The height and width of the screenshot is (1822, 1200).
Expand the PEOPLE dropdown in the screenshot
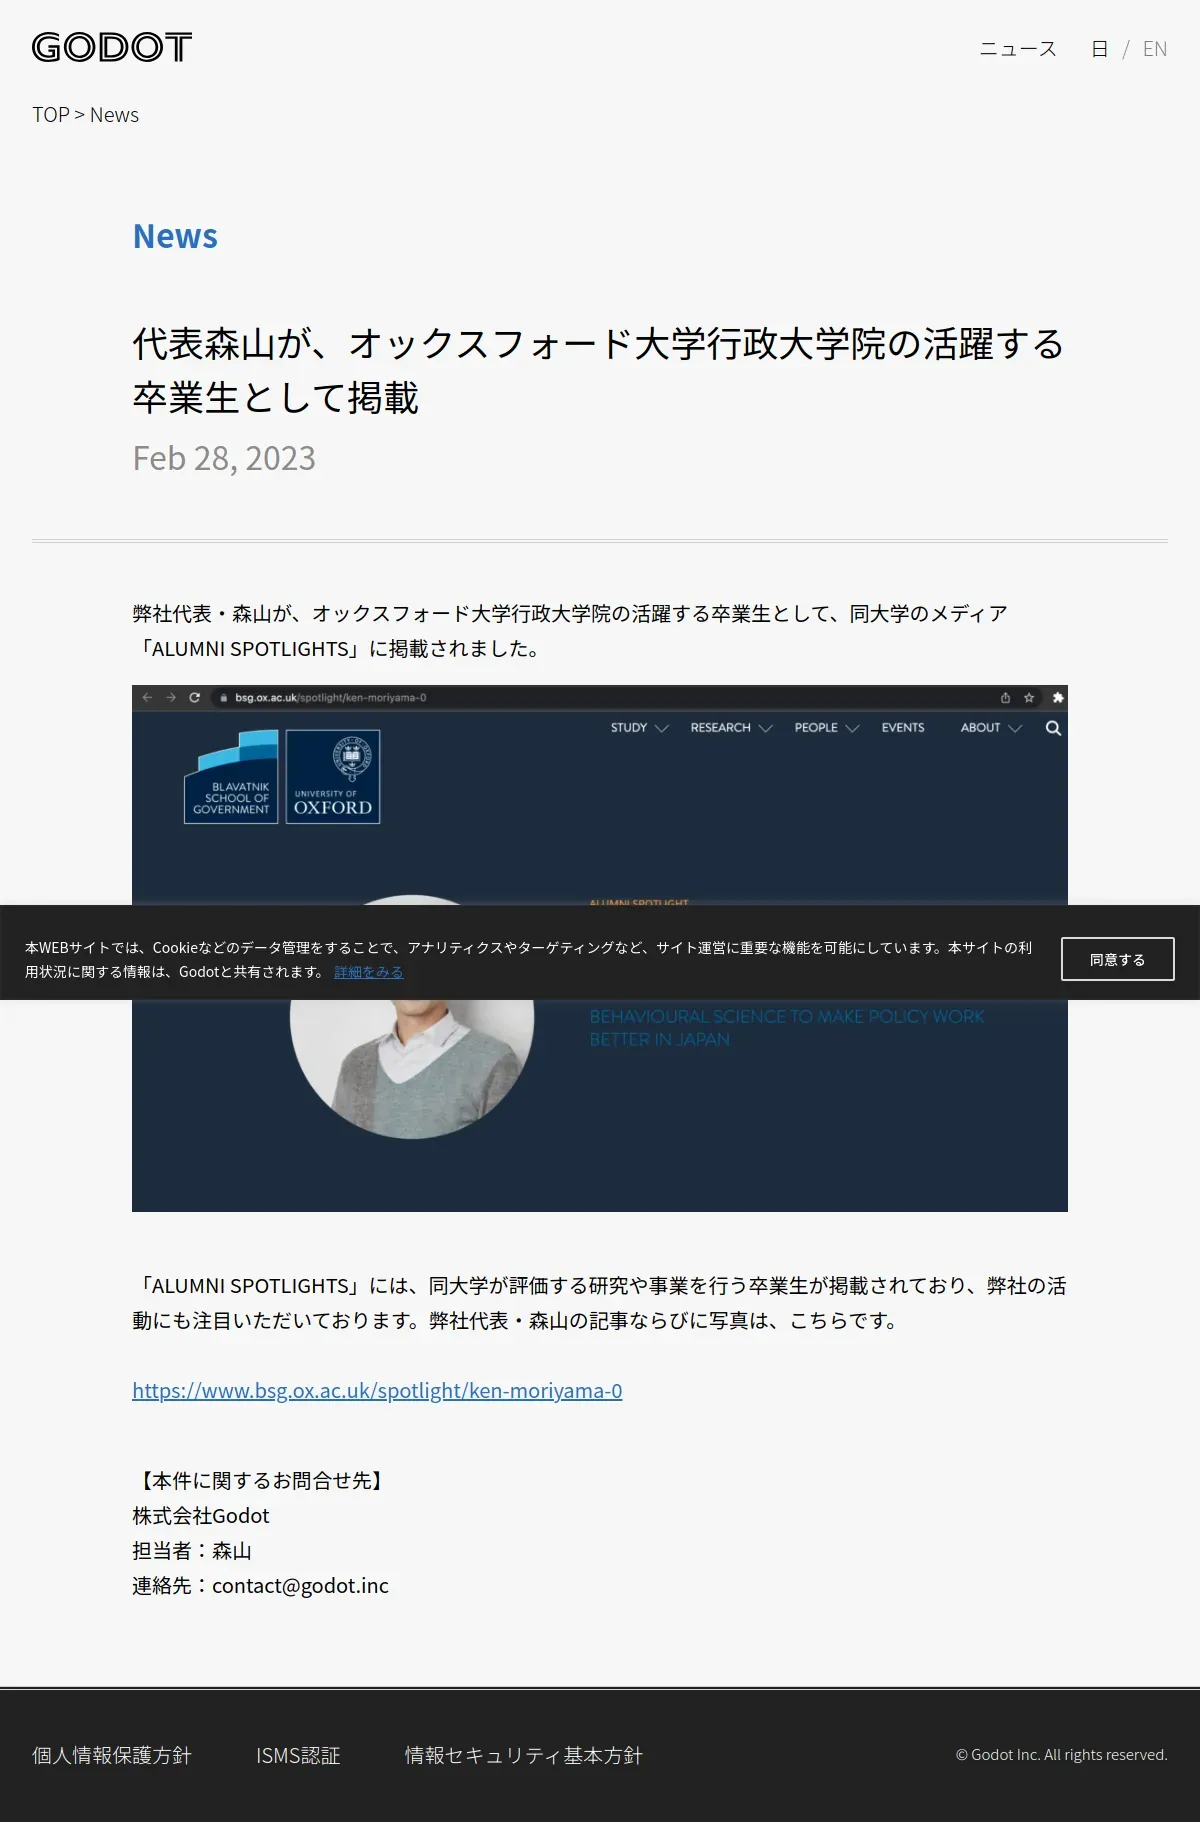click(x=827, y=728)
